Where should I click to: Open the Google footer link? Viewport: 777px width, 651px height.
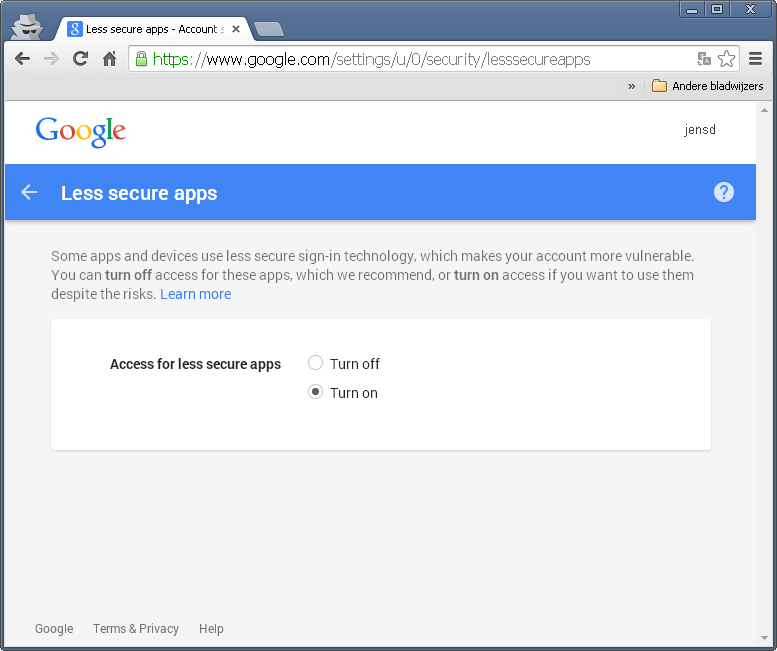click(54, 629)
